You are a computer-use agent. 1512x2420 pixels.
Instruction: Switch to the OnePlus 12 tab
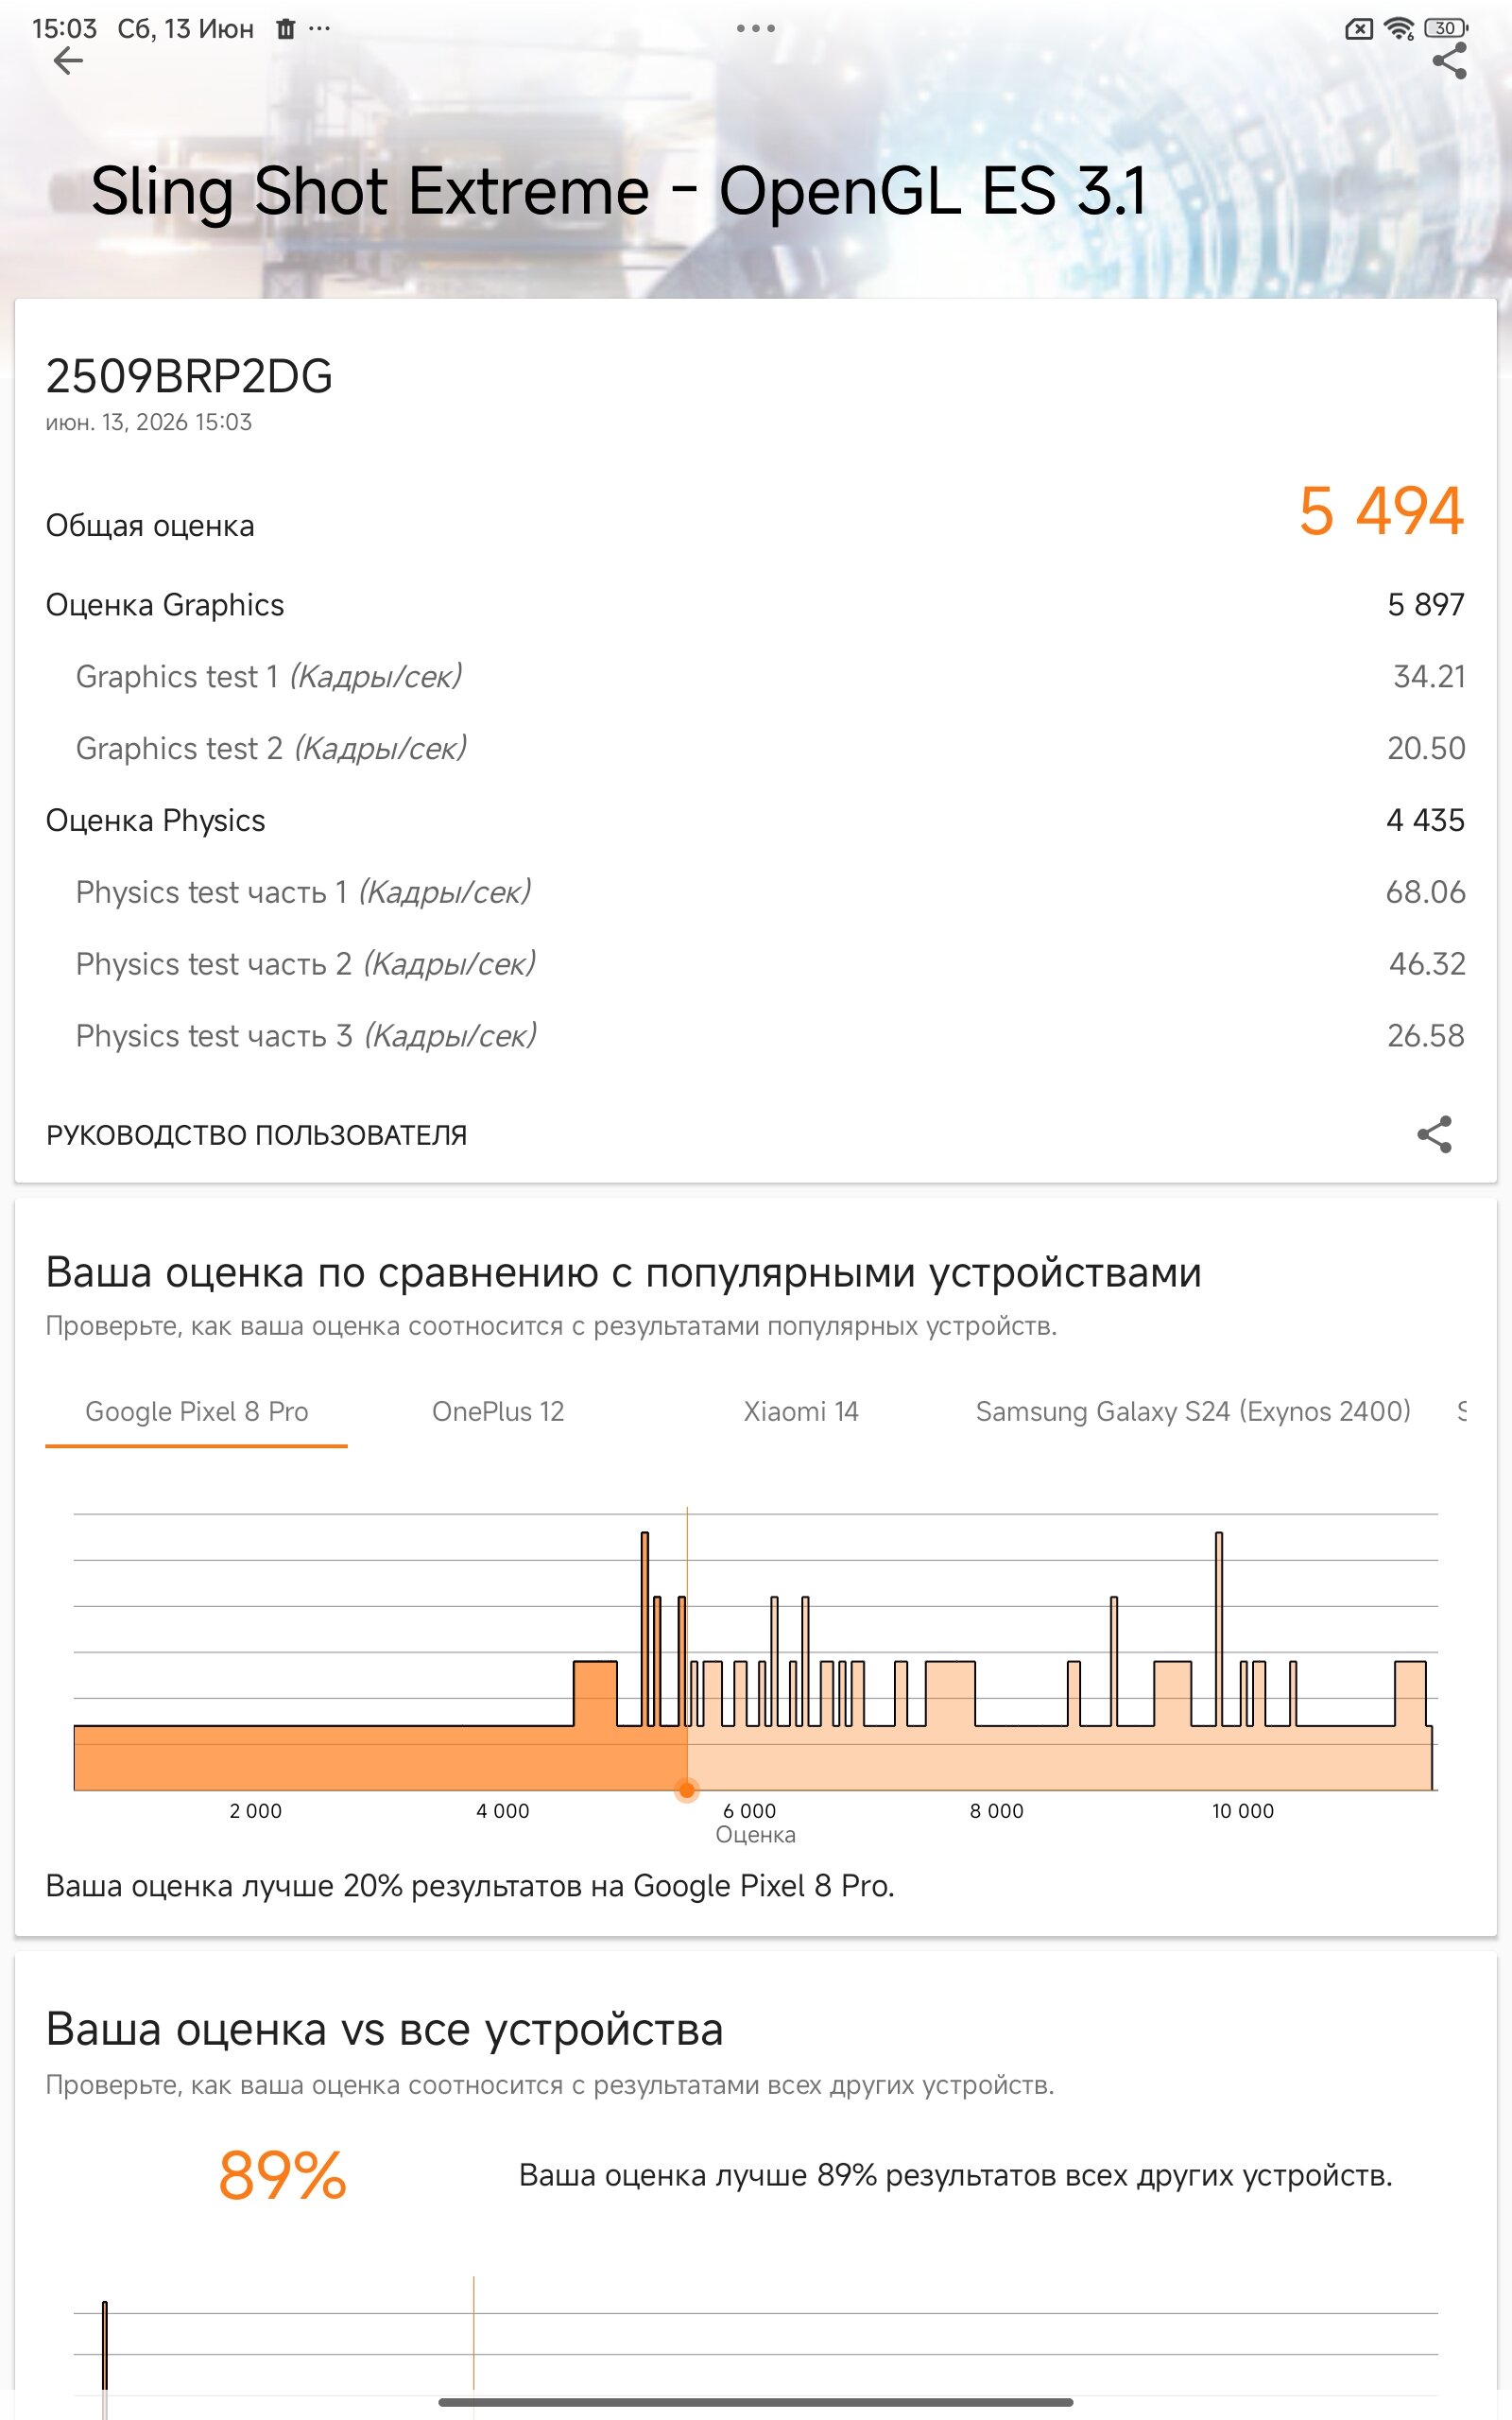(x=498, y=1411)
